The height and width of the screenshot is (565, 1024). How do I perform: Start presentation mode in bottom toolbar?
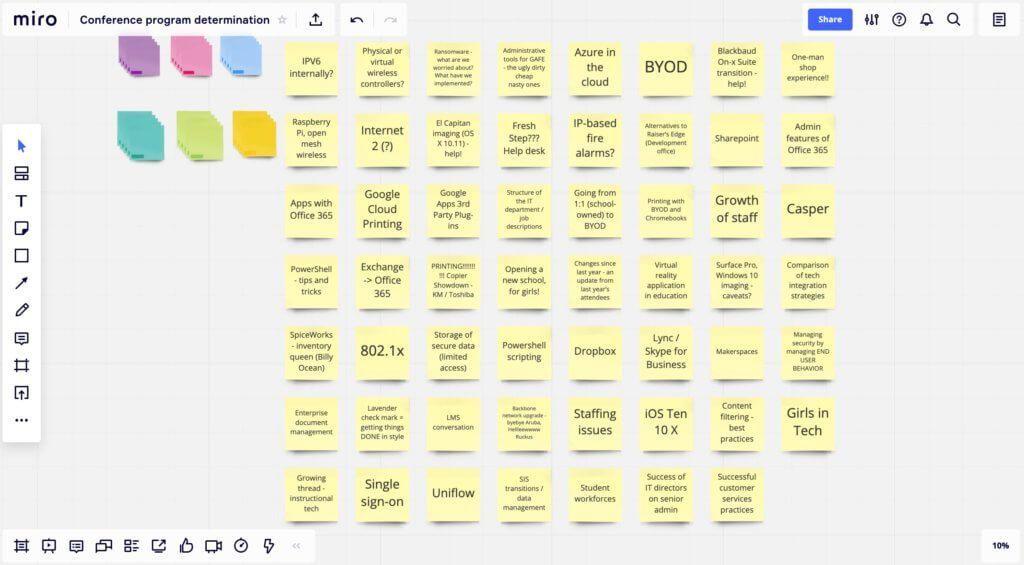(49, 546)
